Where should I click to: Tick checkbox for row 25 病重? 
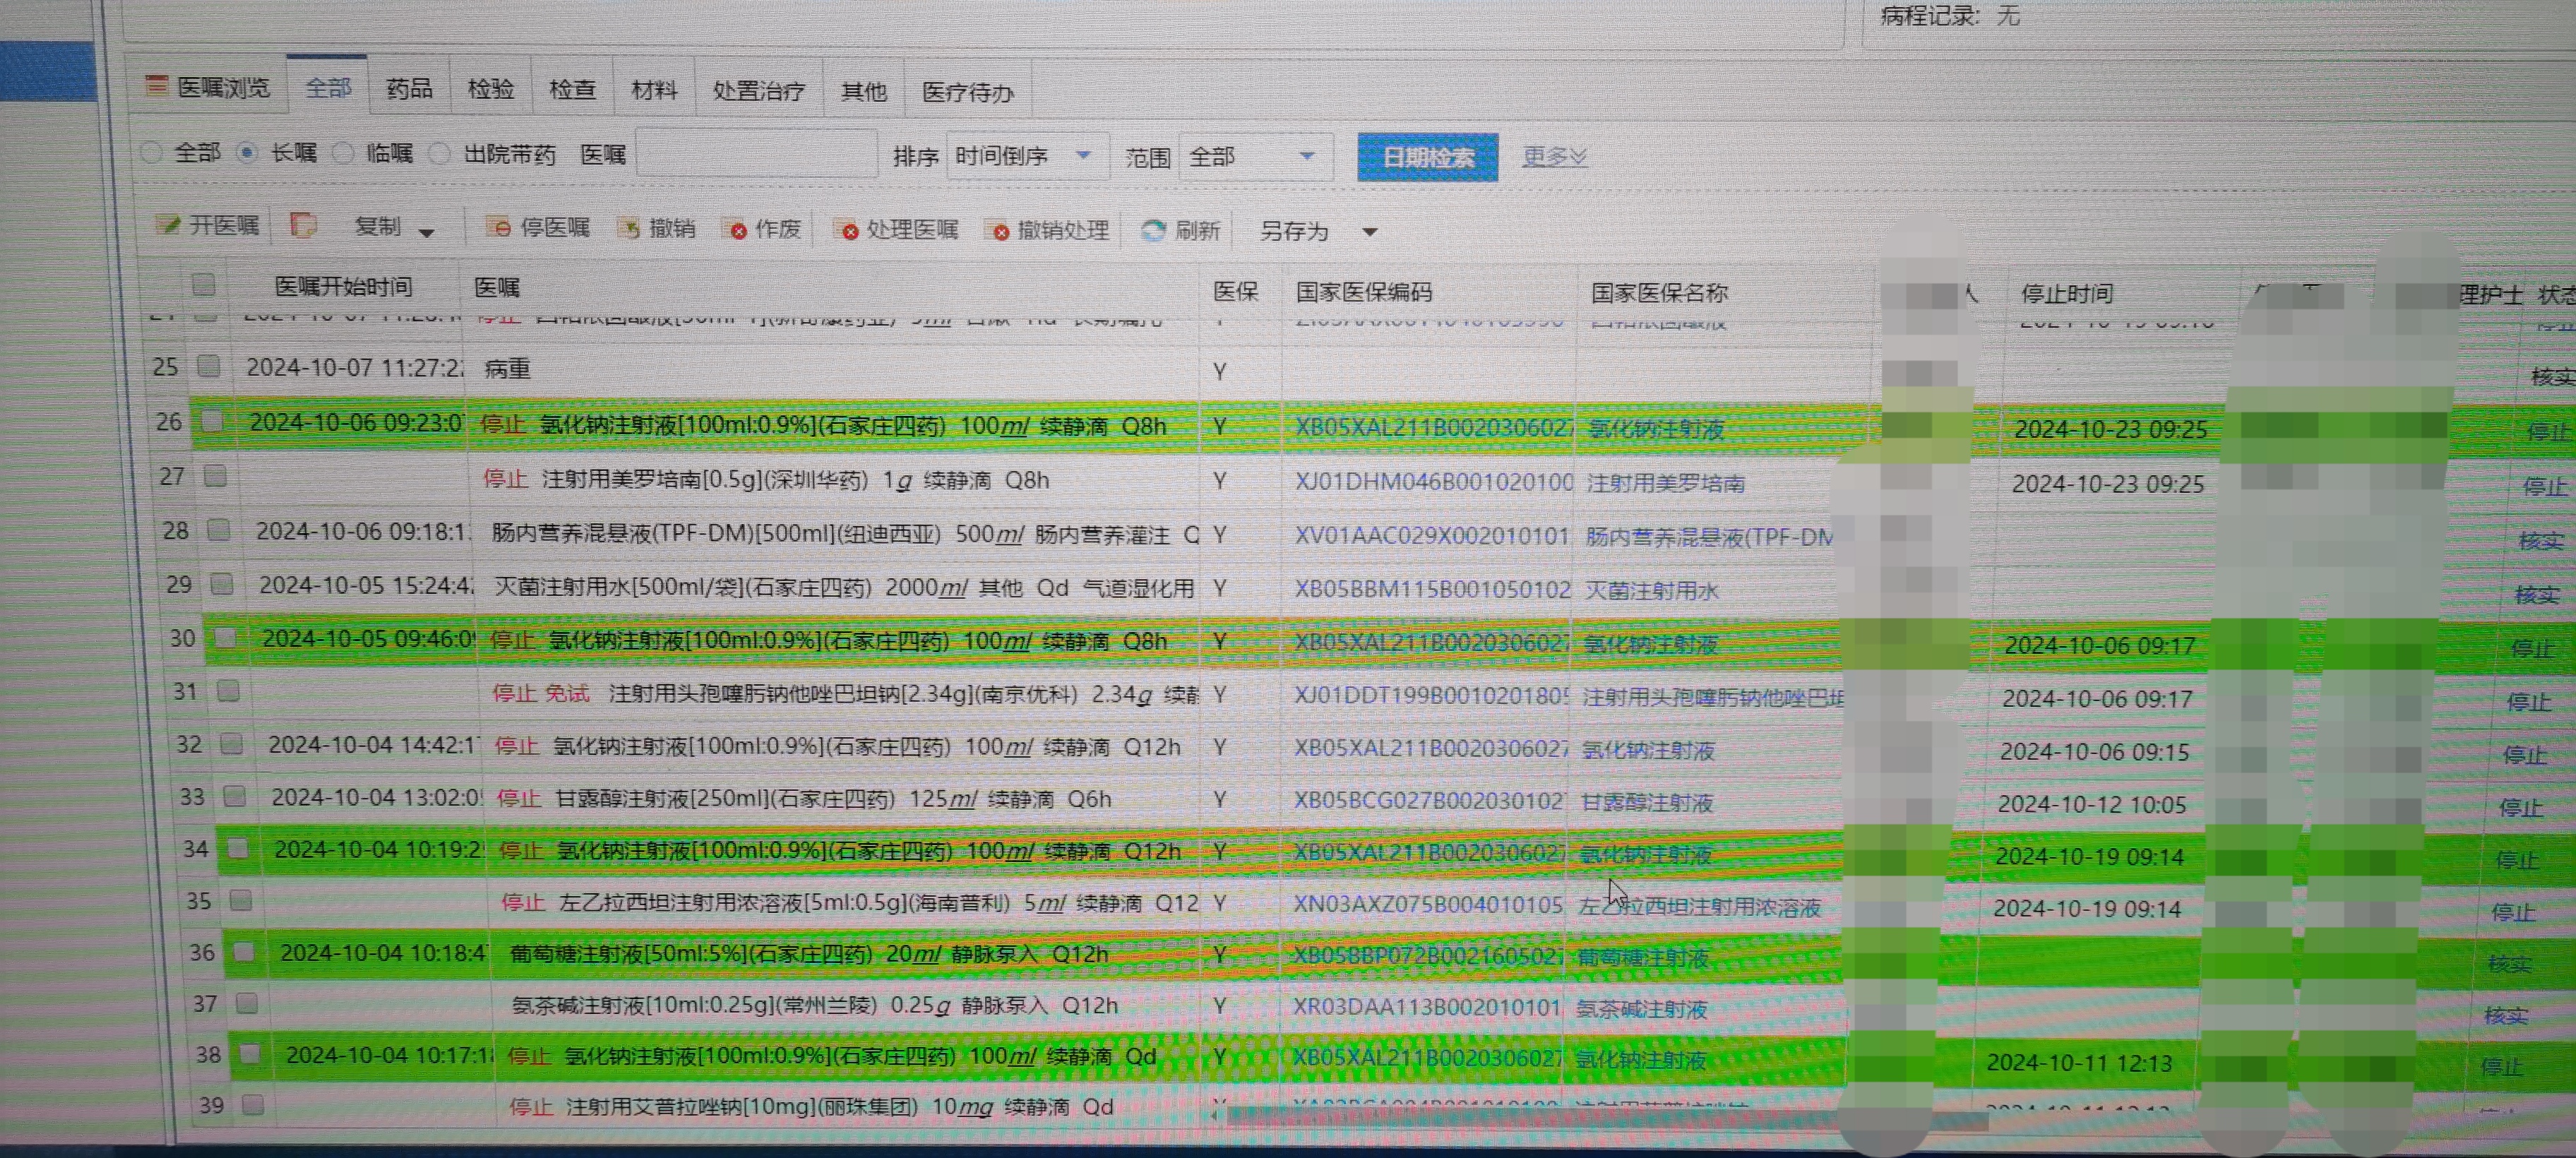[x=208, y=366]
